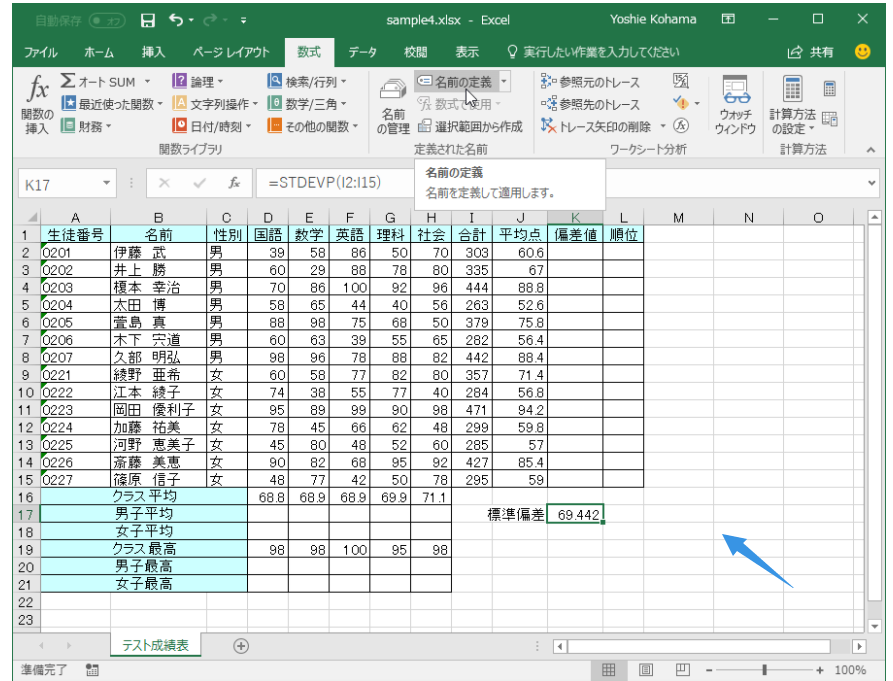Screen dimensions: 893x681
Task: Click the smiley feedback icon
Action: tap(863, 52)
